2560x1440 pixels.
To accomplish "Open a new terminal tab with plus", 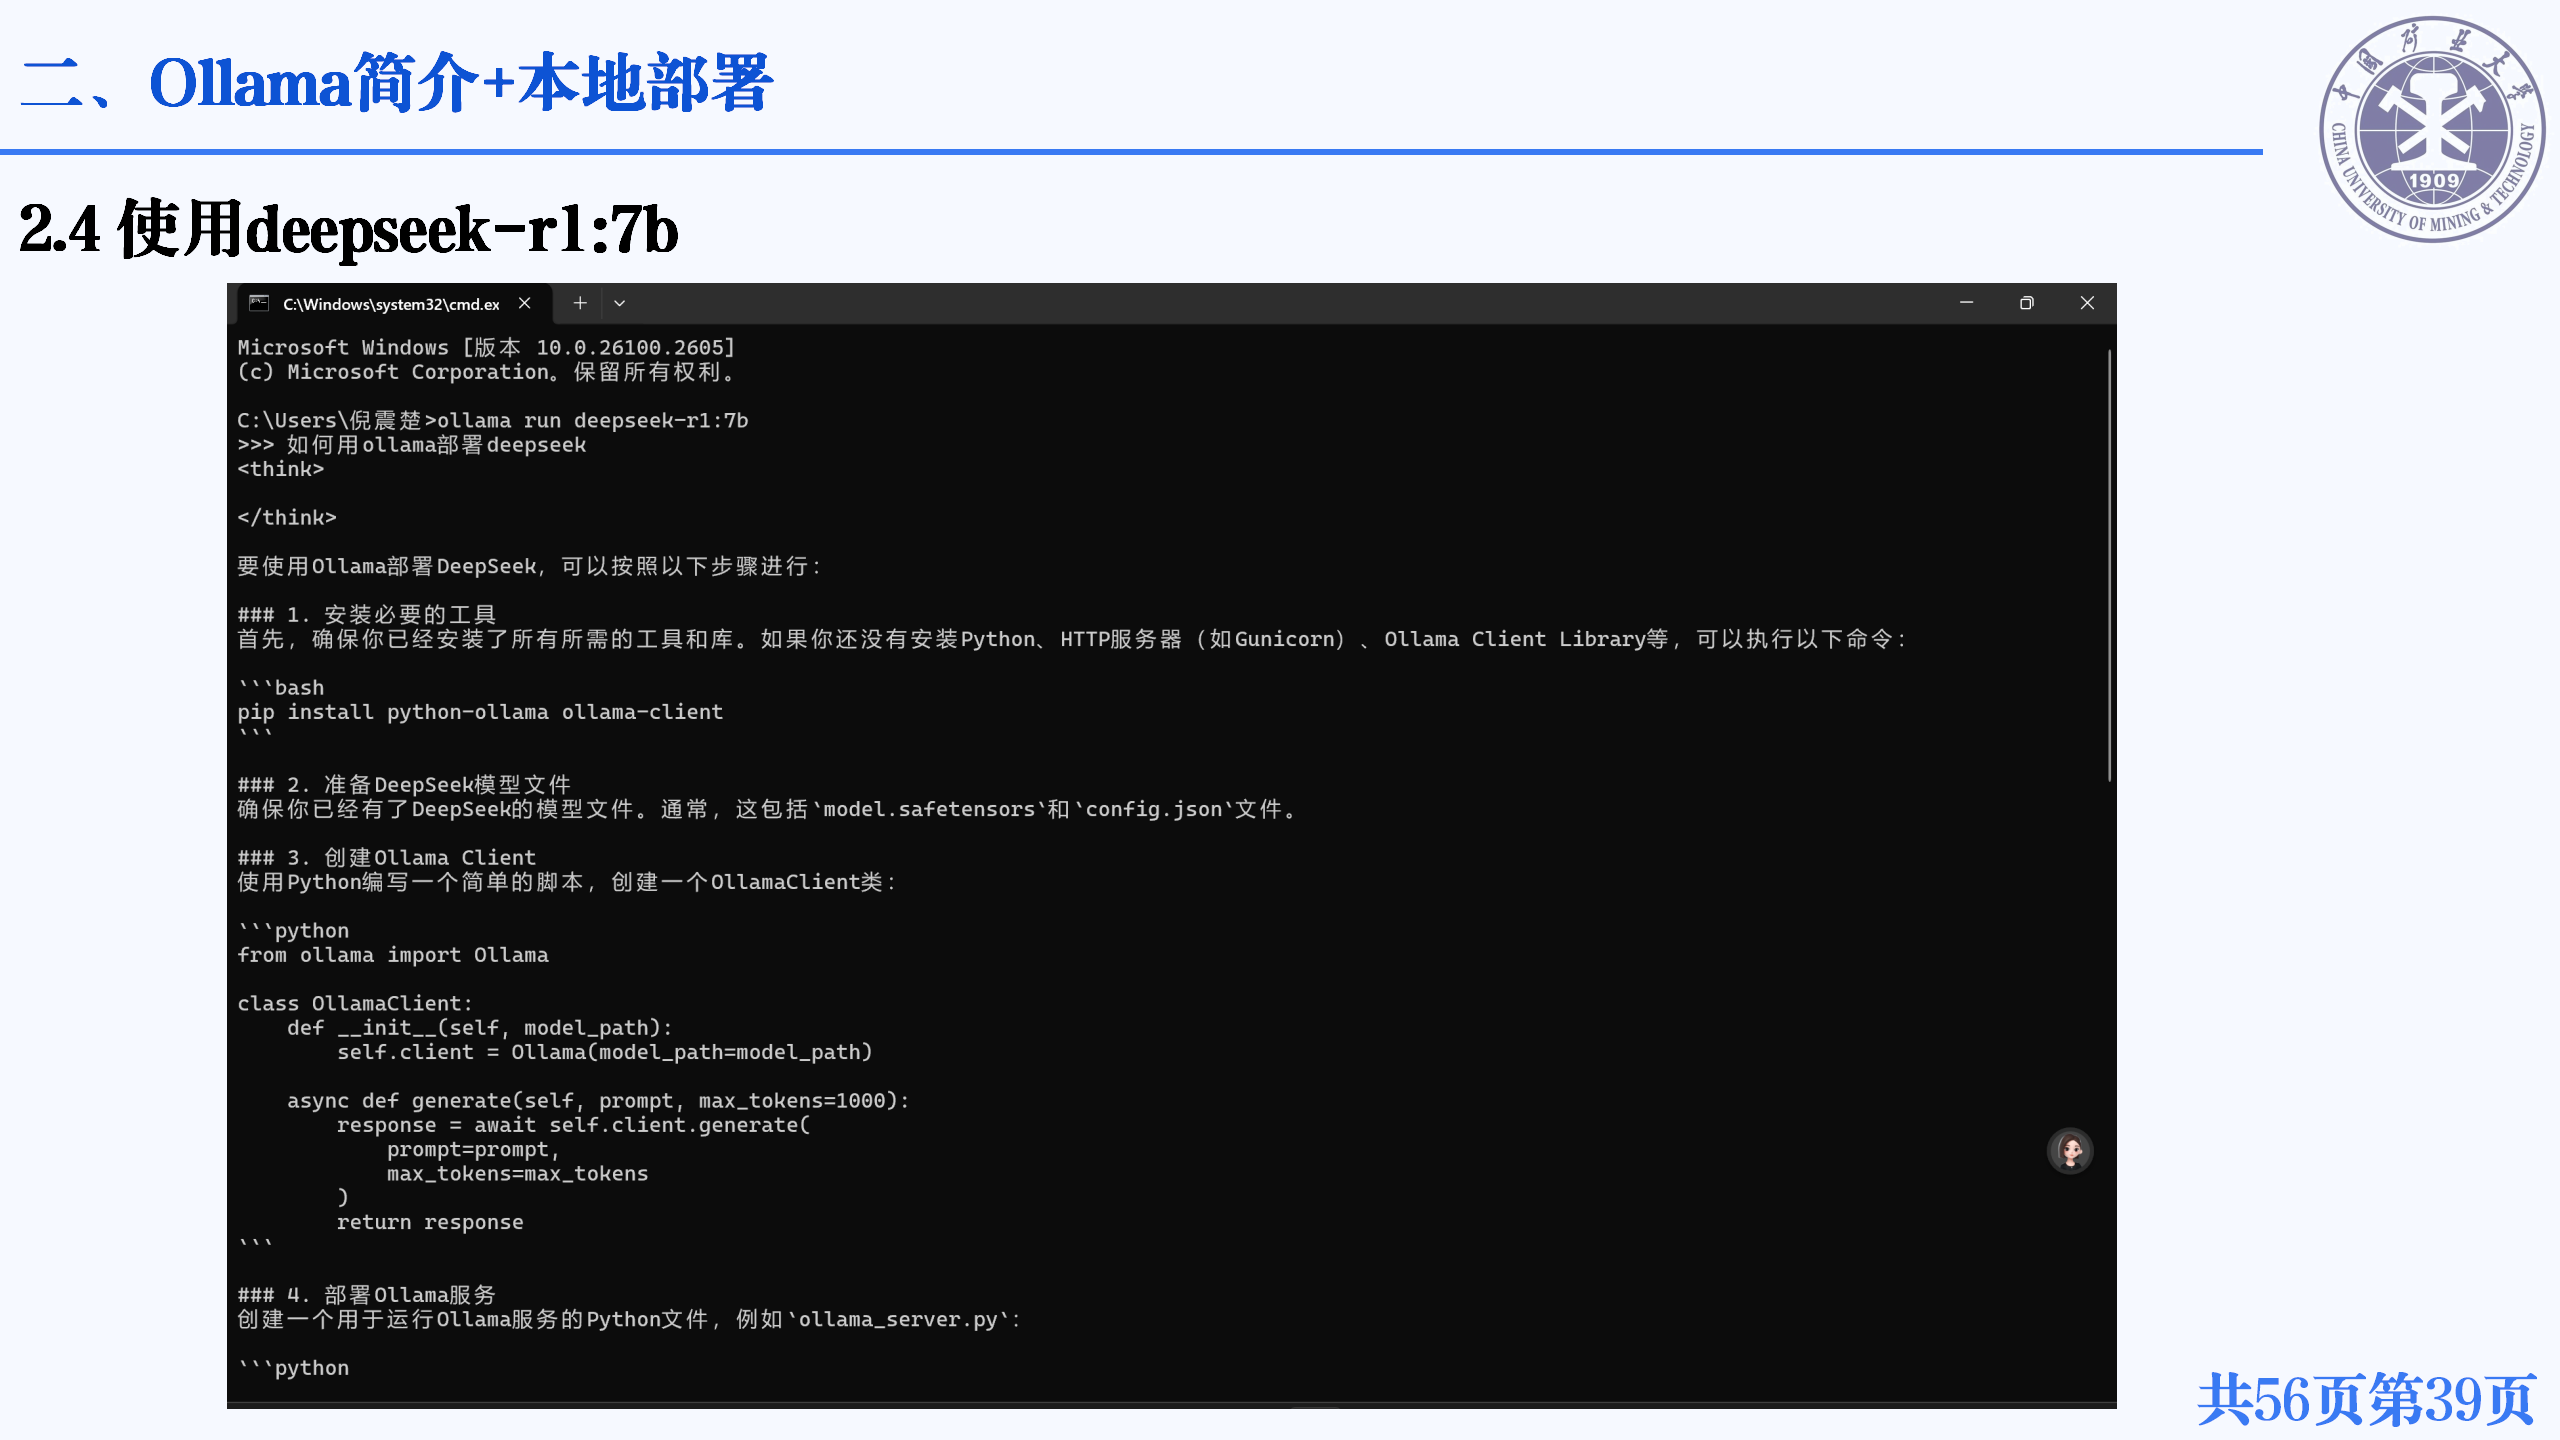I will pyautogui.click(x=580, y=303).
